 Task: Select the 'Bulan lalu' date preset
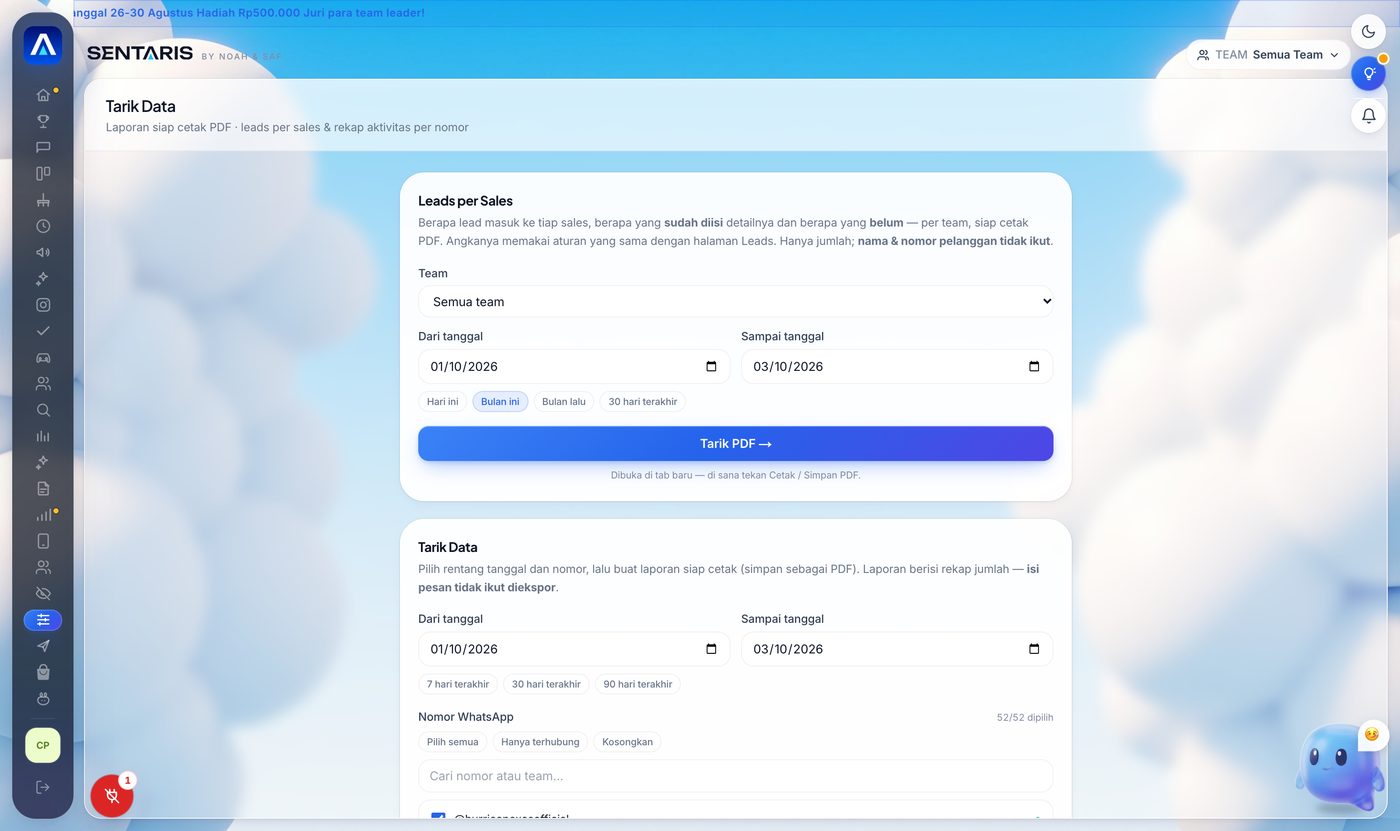[564, 401]
